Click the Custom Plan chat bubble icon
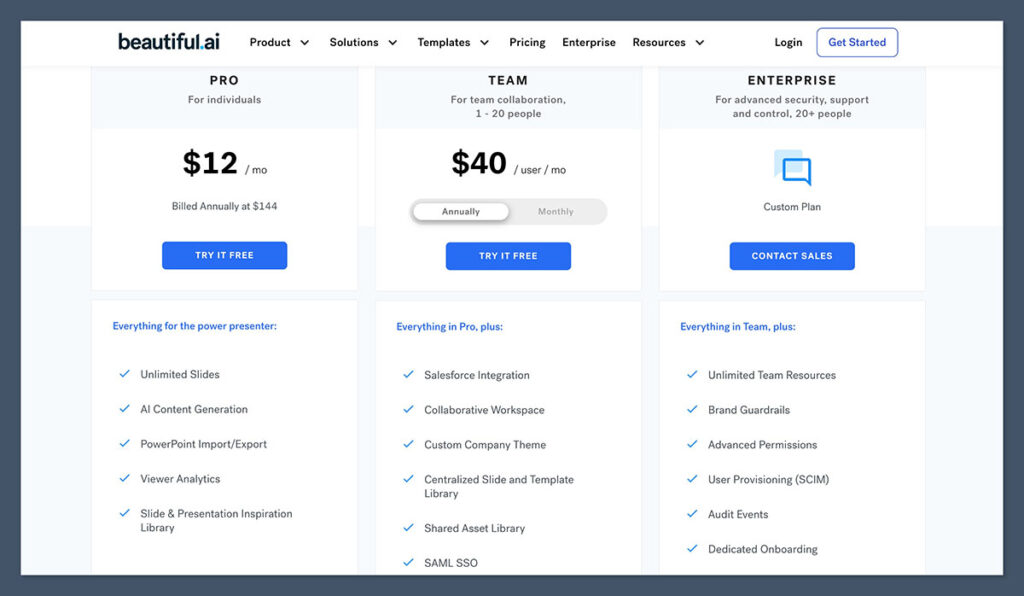1024x596 pixels. point(792,168)
